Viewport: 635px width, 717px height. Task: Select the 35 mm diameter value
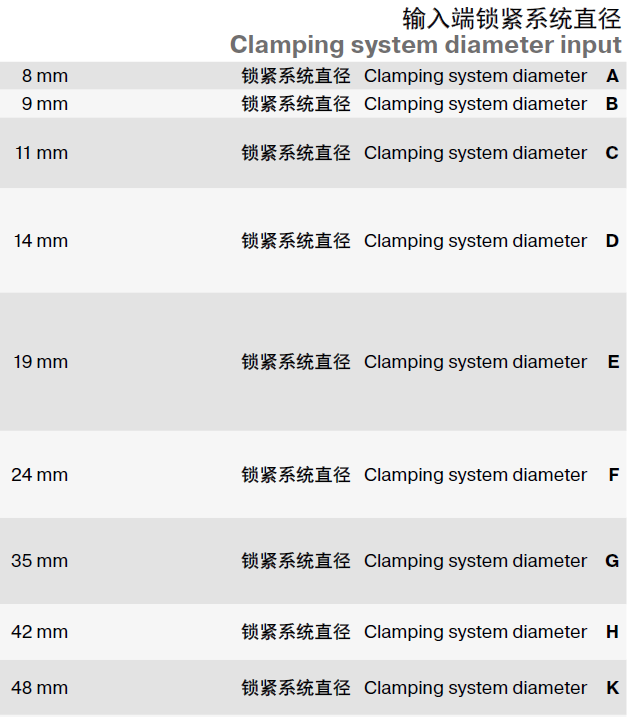[40, 561]
